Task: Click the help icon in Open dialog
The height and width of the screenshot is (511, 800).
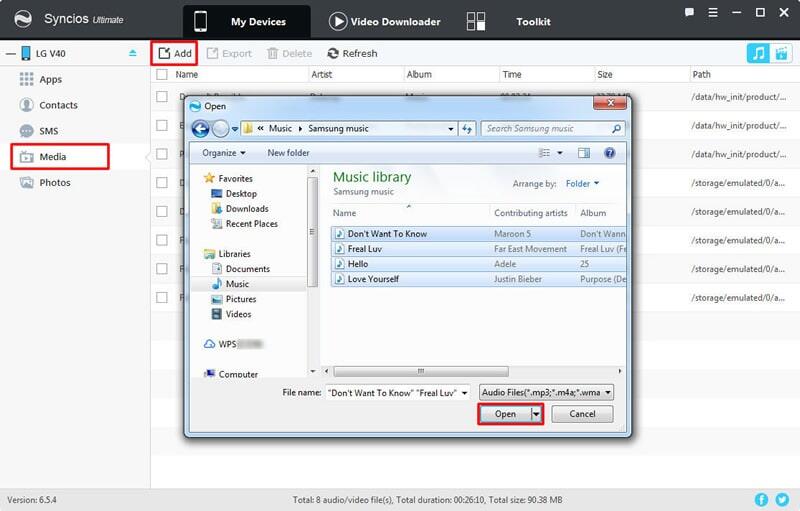Action: (608, 153)
